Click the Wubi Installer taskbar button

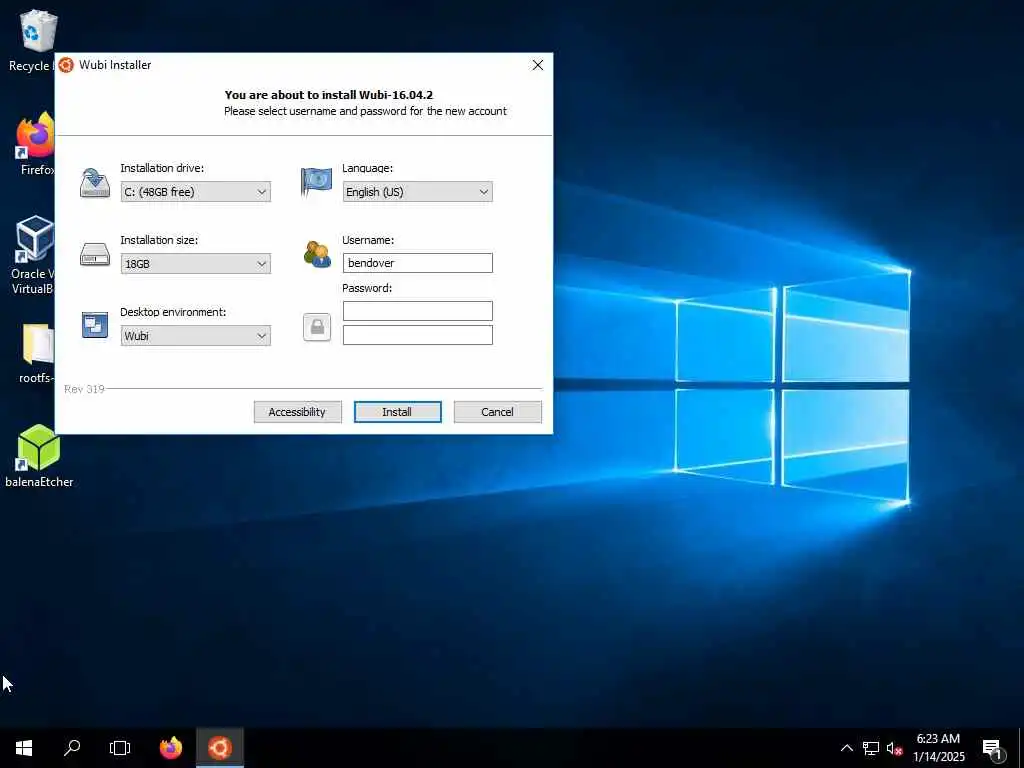(x=220, y=748)
